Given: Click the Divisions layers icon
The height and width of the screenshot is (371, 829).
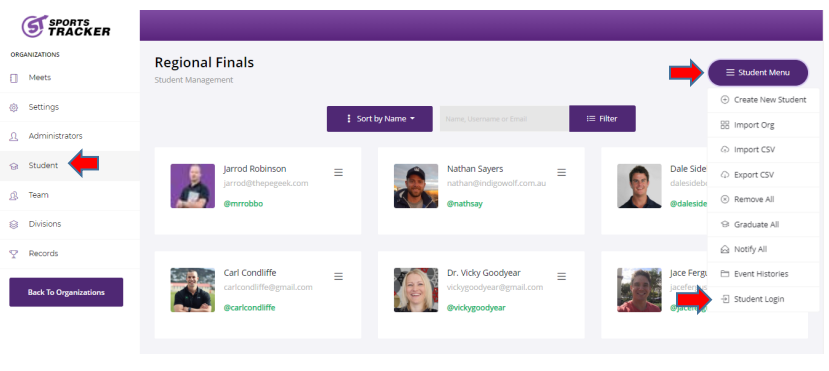Looking at the screenshot, I should click(14, 224).
